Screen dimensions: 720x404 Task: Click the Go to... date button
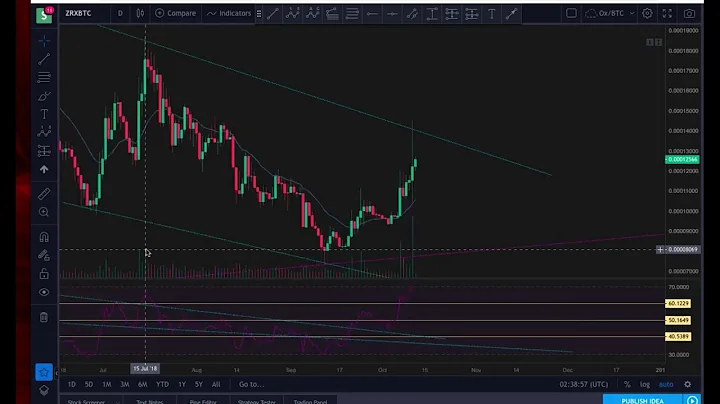pos(251,384)
